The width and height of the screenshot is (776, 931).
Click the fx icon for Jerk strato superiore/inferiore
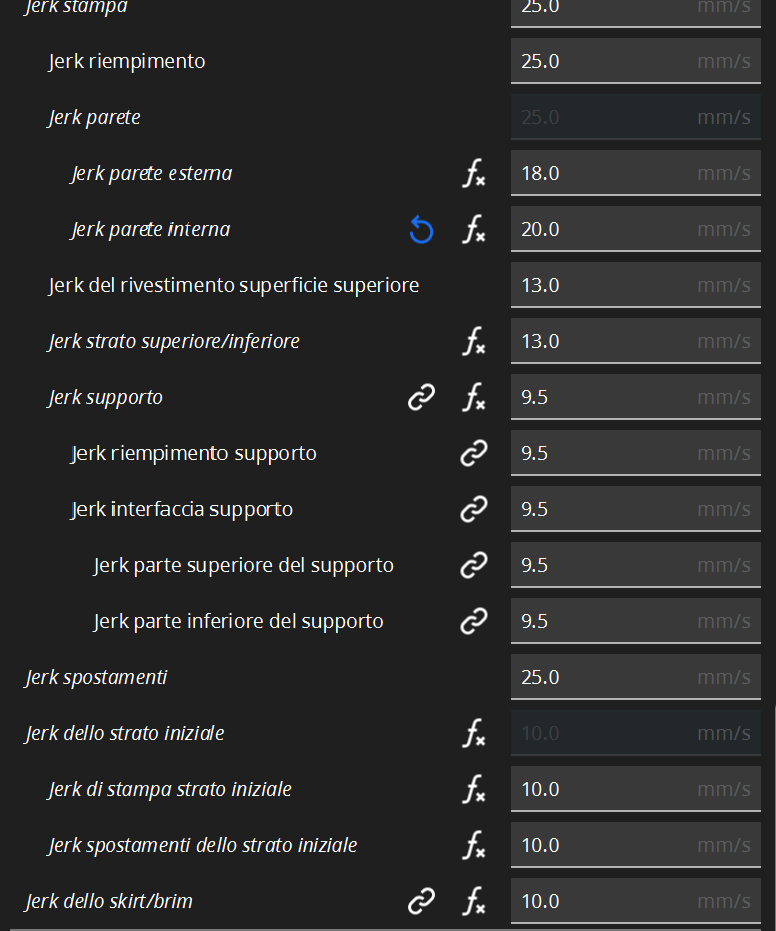tap(473, 342)
